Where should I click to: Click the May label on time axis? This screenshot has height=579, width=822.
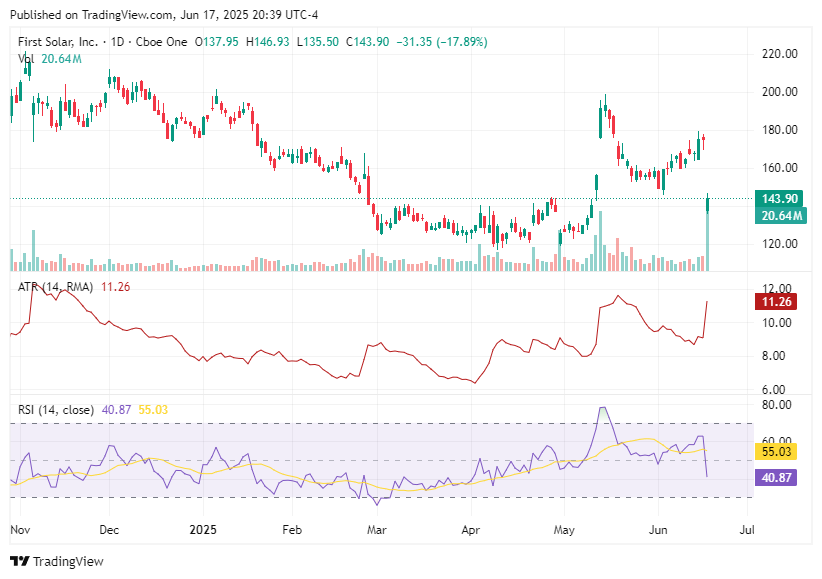tap(564, 530)
